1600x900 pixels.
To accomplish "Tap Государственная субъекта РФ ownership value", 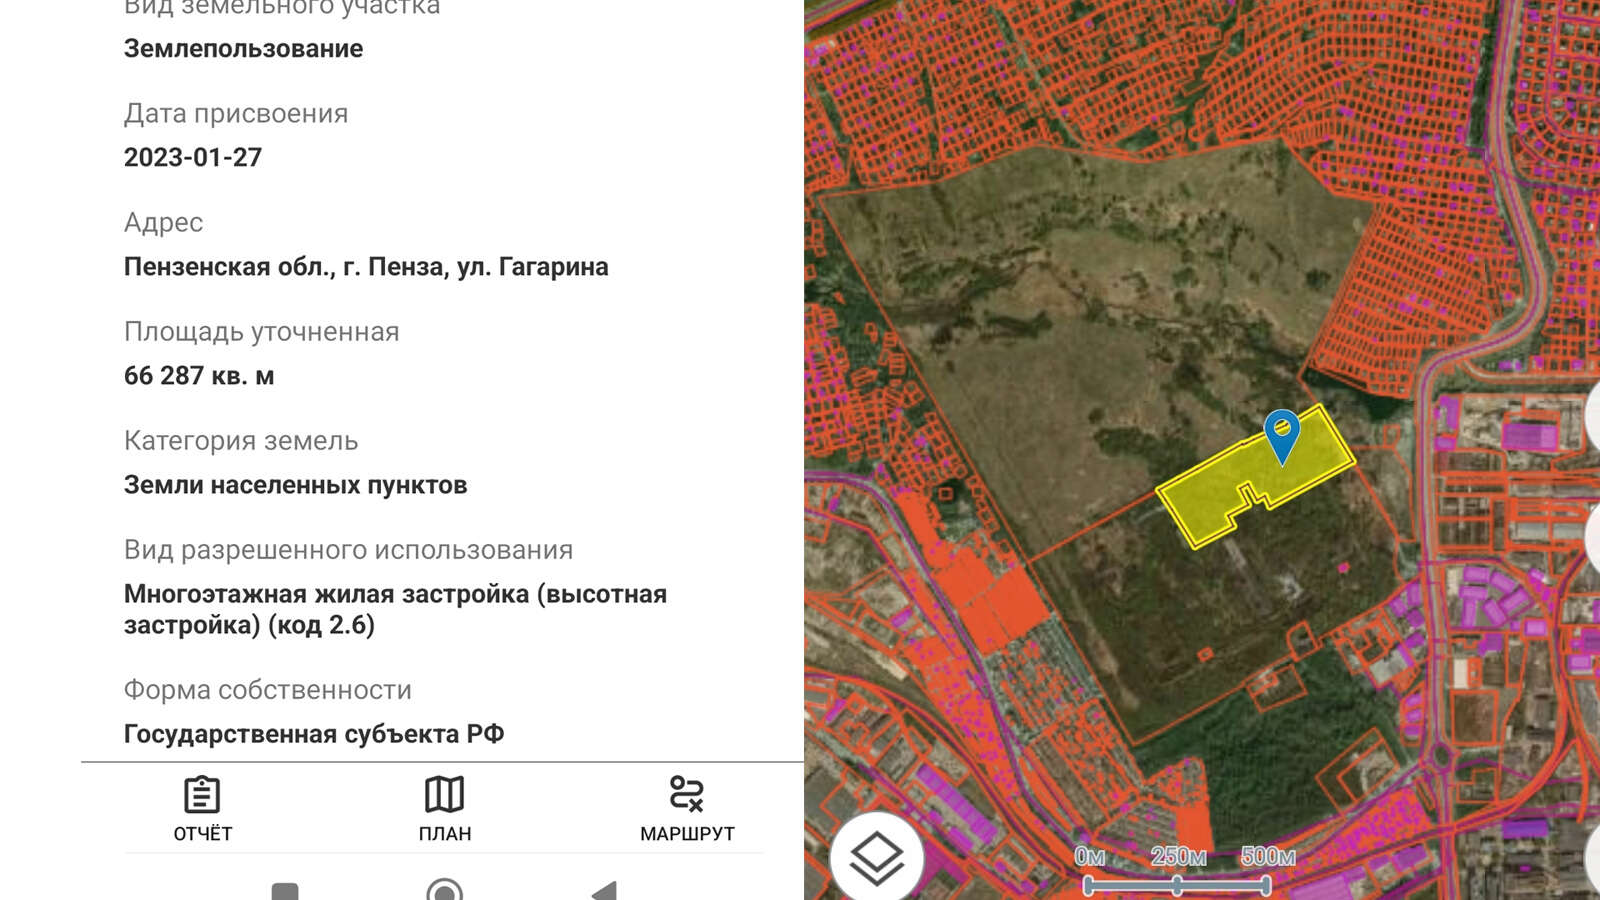I will coord(314,734).
